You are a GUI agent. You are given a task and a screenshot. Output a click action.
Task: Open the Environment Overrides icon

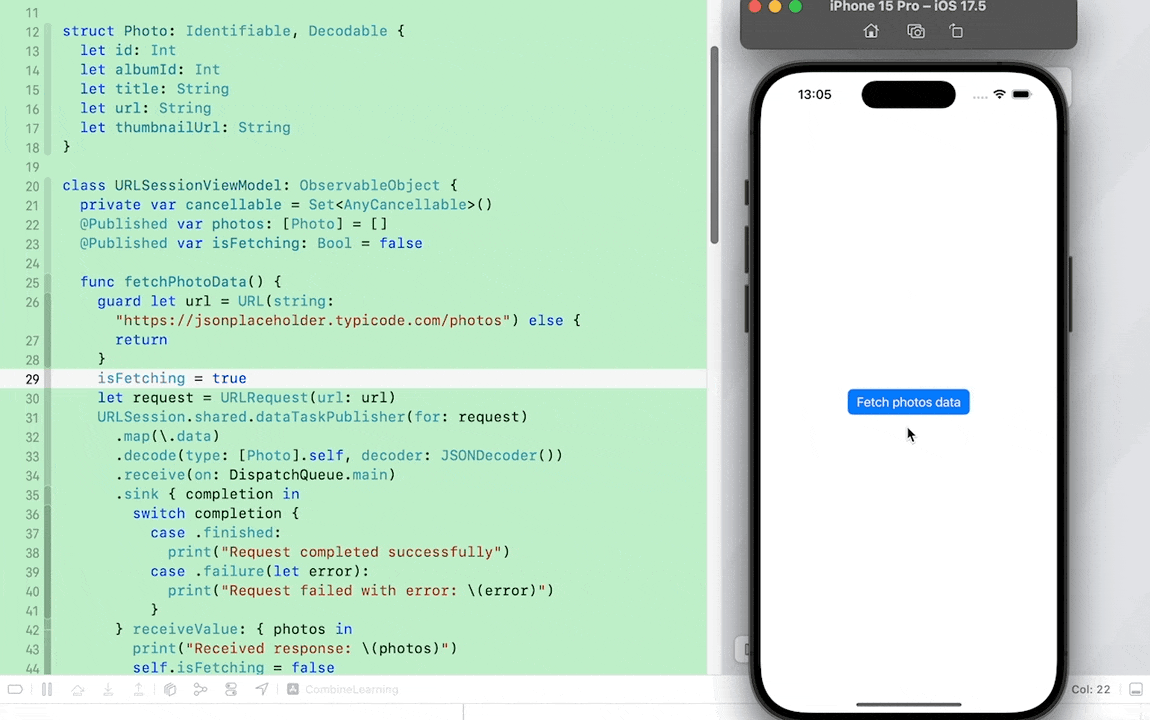click(x=231, y=689)
